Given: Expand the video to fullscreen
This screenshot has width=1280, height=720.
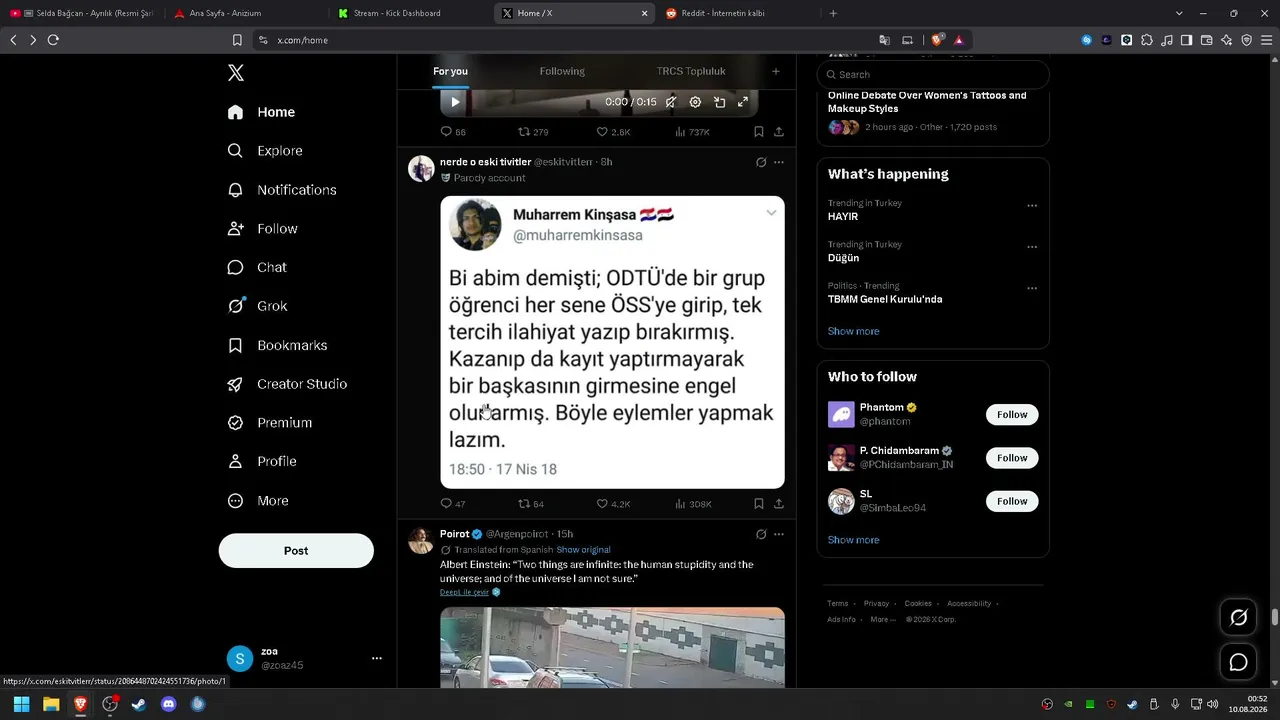Looking at the screenshot, I should [x=743, y=102].
